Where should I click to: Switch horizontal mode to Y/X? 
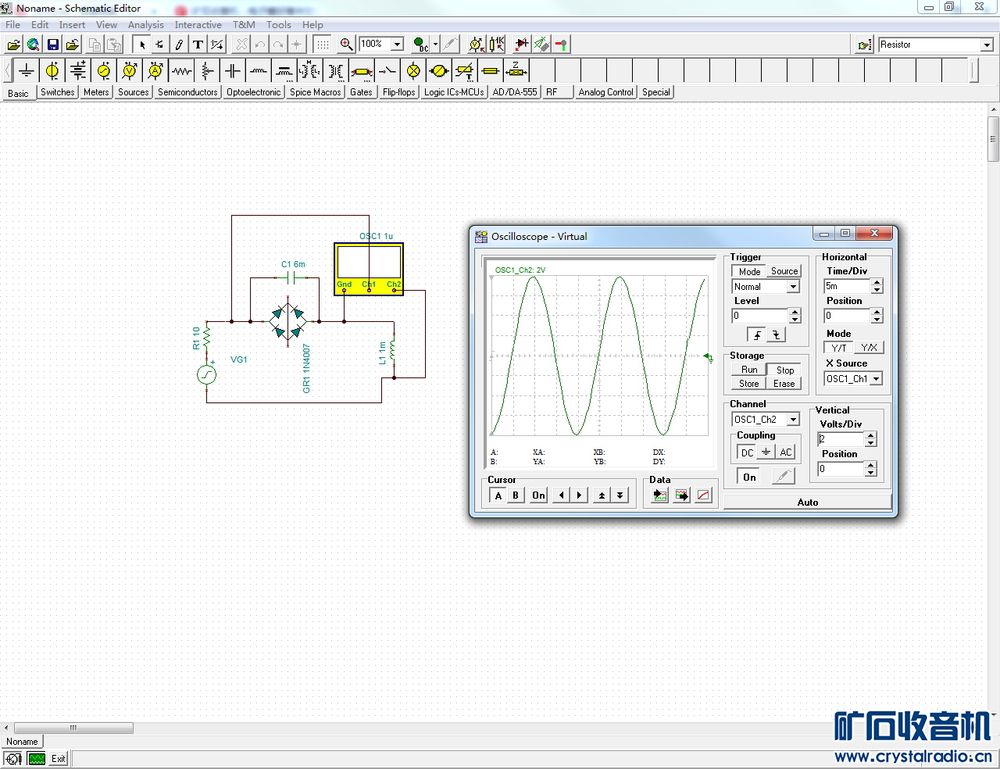(869, 348)
